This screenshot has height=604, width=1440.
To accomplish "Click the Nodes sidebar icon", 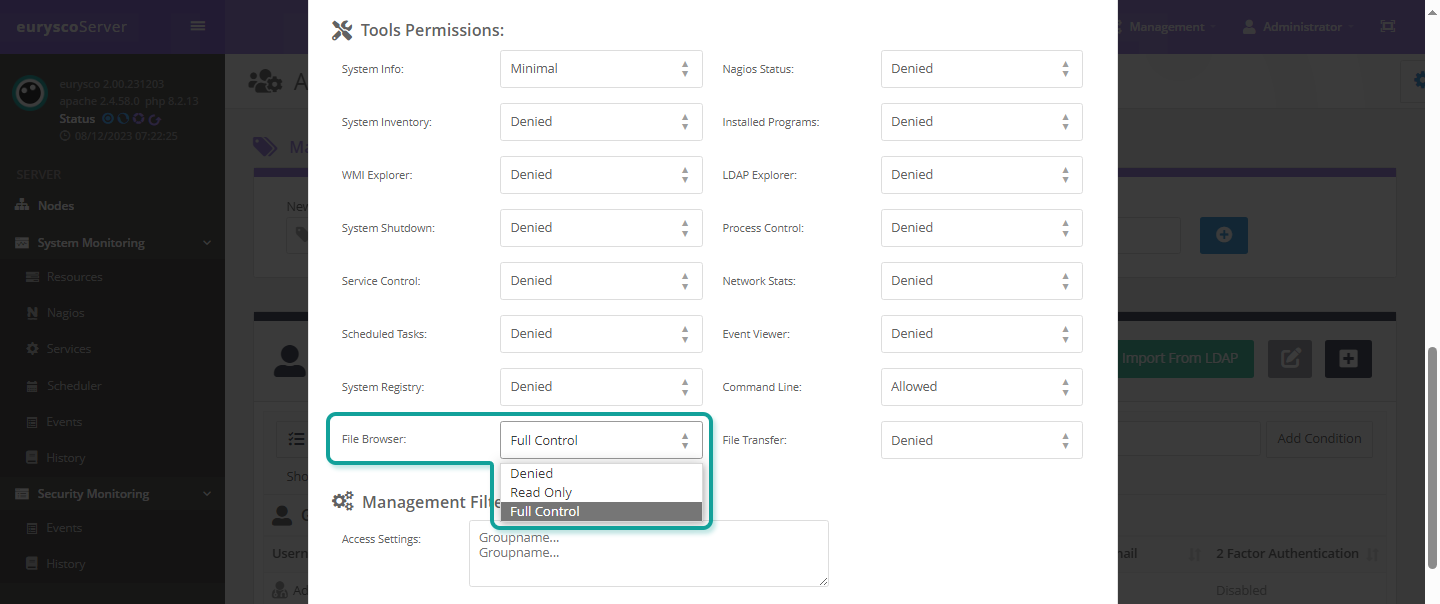I will (23, 205).
